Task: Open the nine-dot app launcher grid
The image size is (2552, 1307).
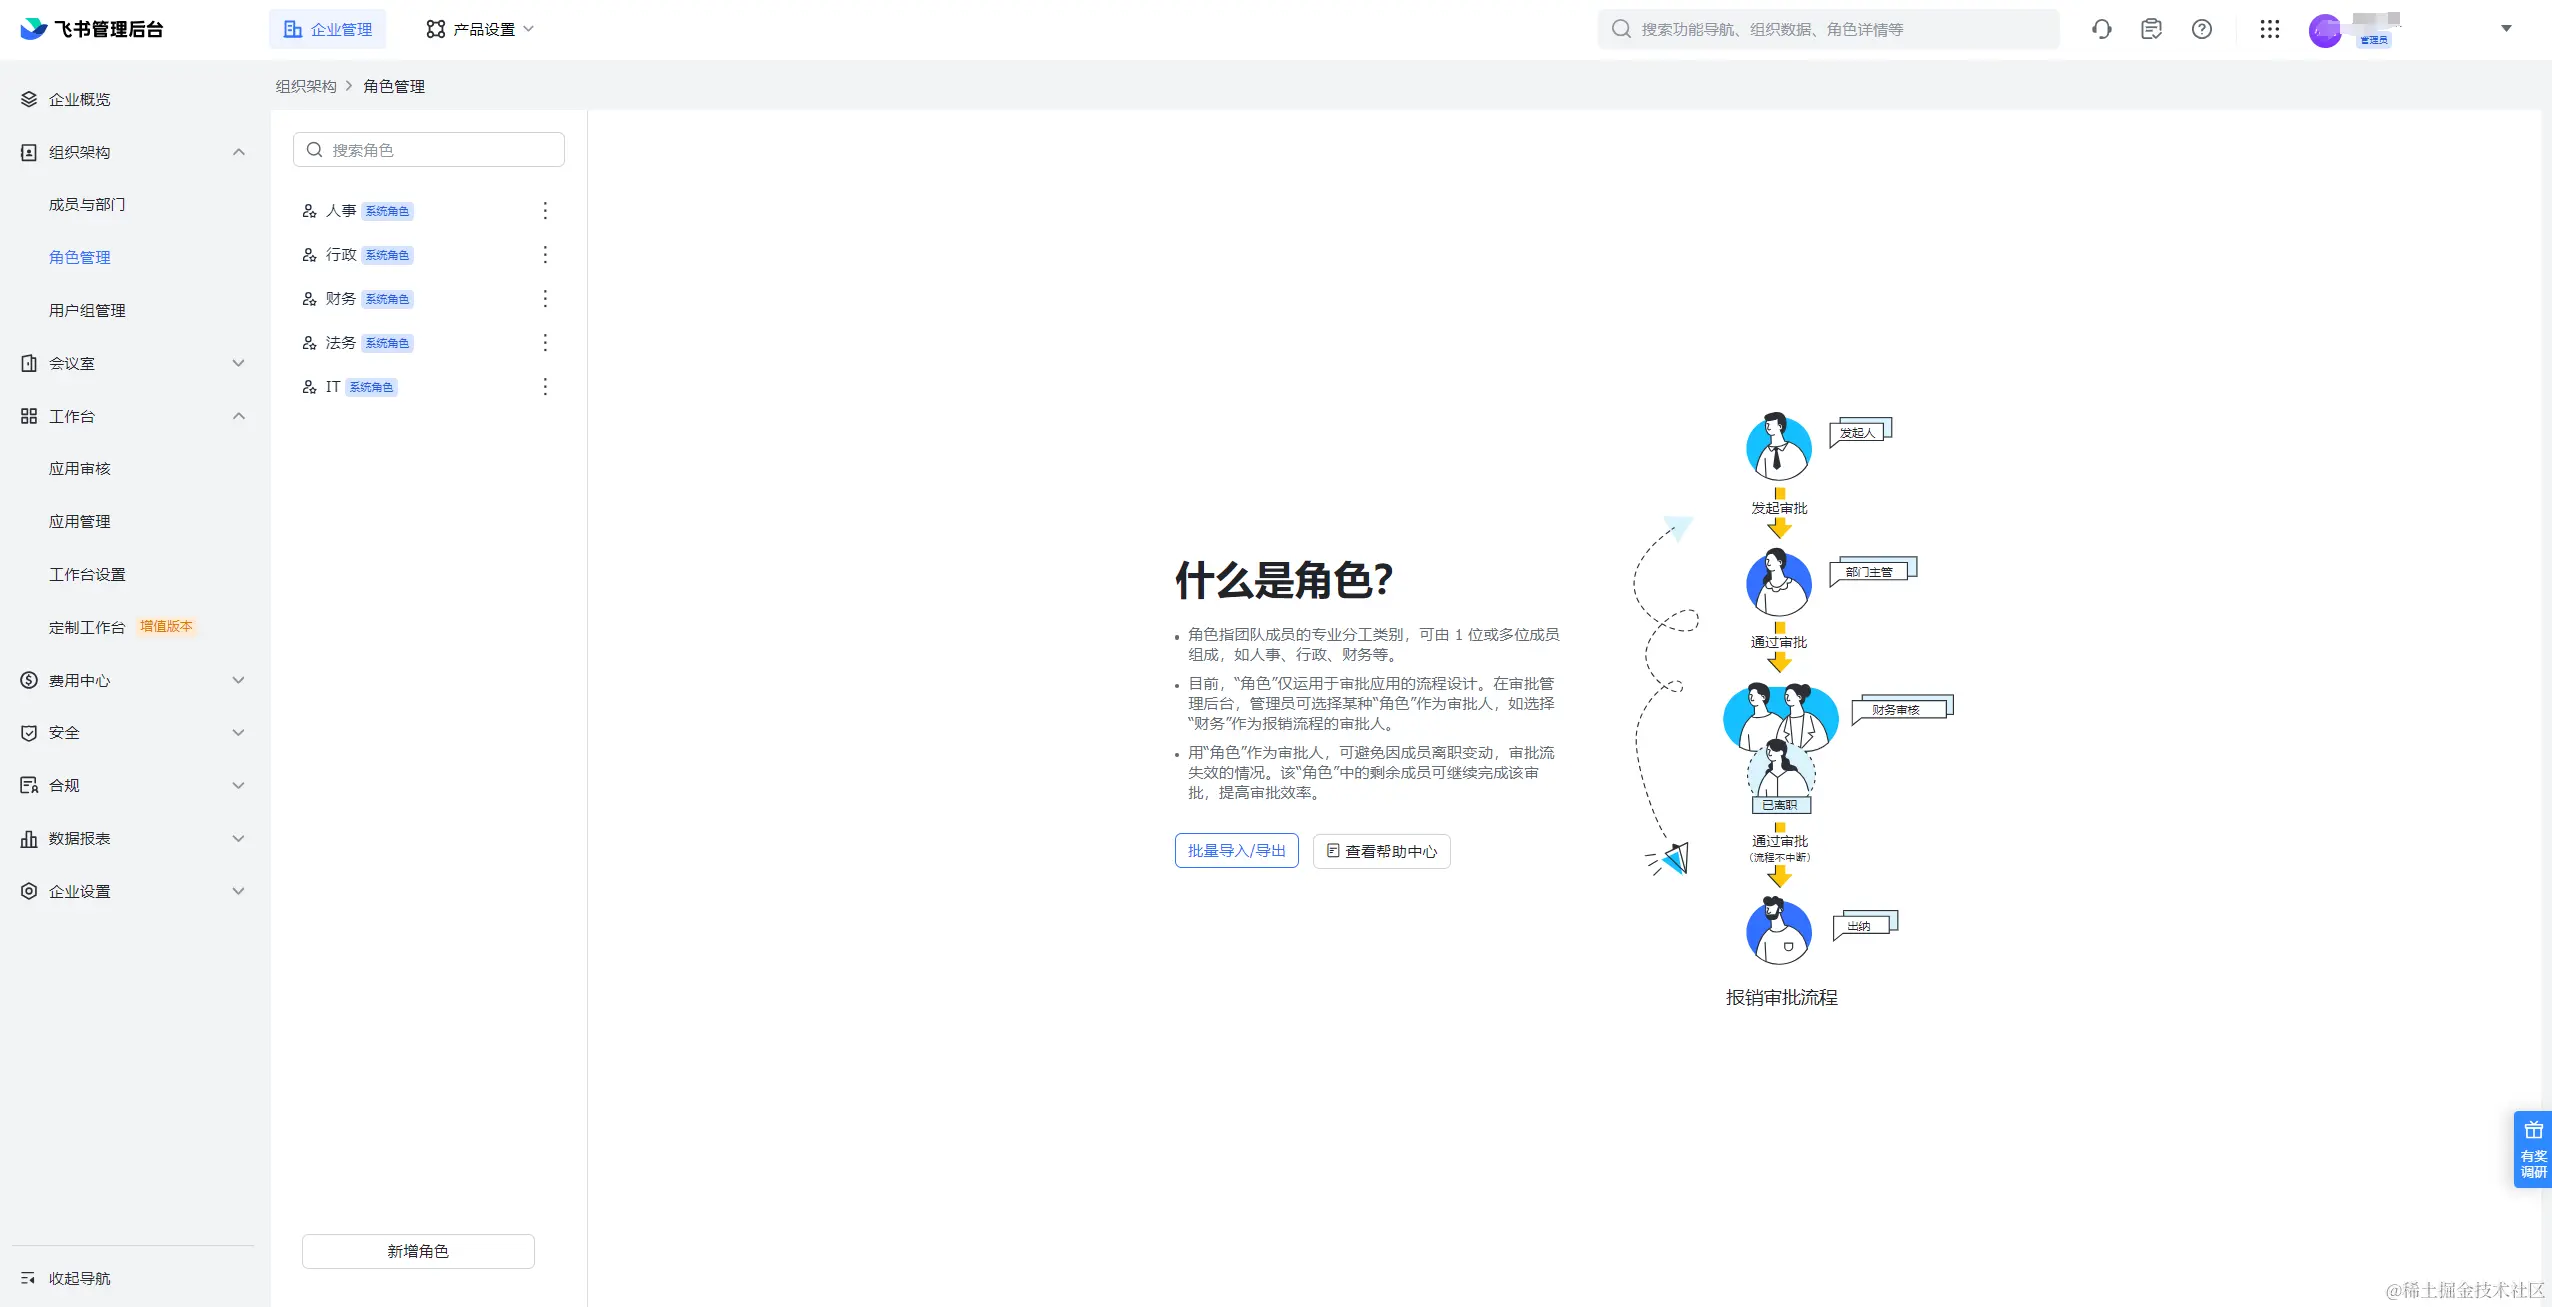Action: (2269, 29)
